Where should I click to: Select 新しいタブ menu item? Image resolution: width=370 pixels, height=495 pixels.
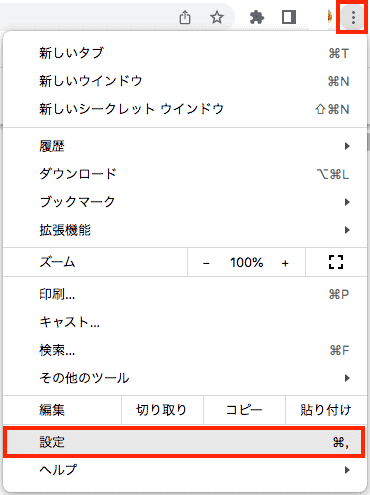click(185, 53)
